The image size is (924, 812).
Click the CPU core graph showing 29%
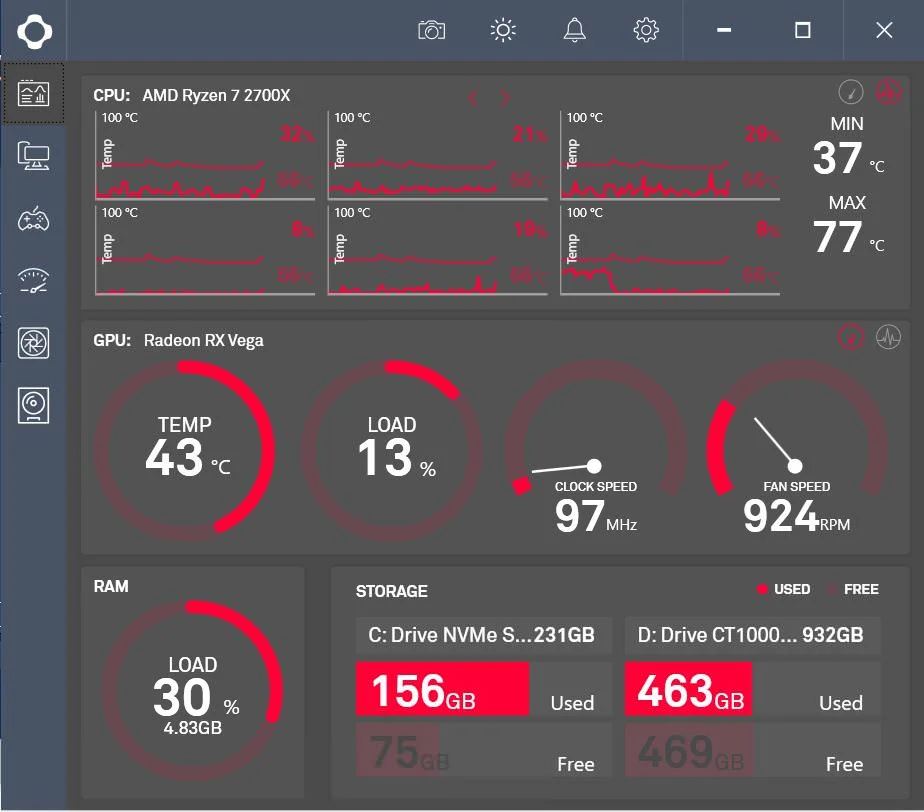pos(670,155)
